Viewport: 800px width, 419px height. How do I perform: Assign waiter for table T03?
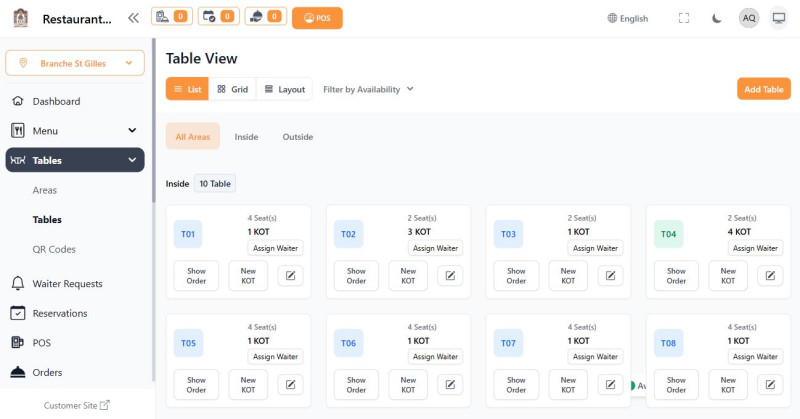tap(595, 248)
